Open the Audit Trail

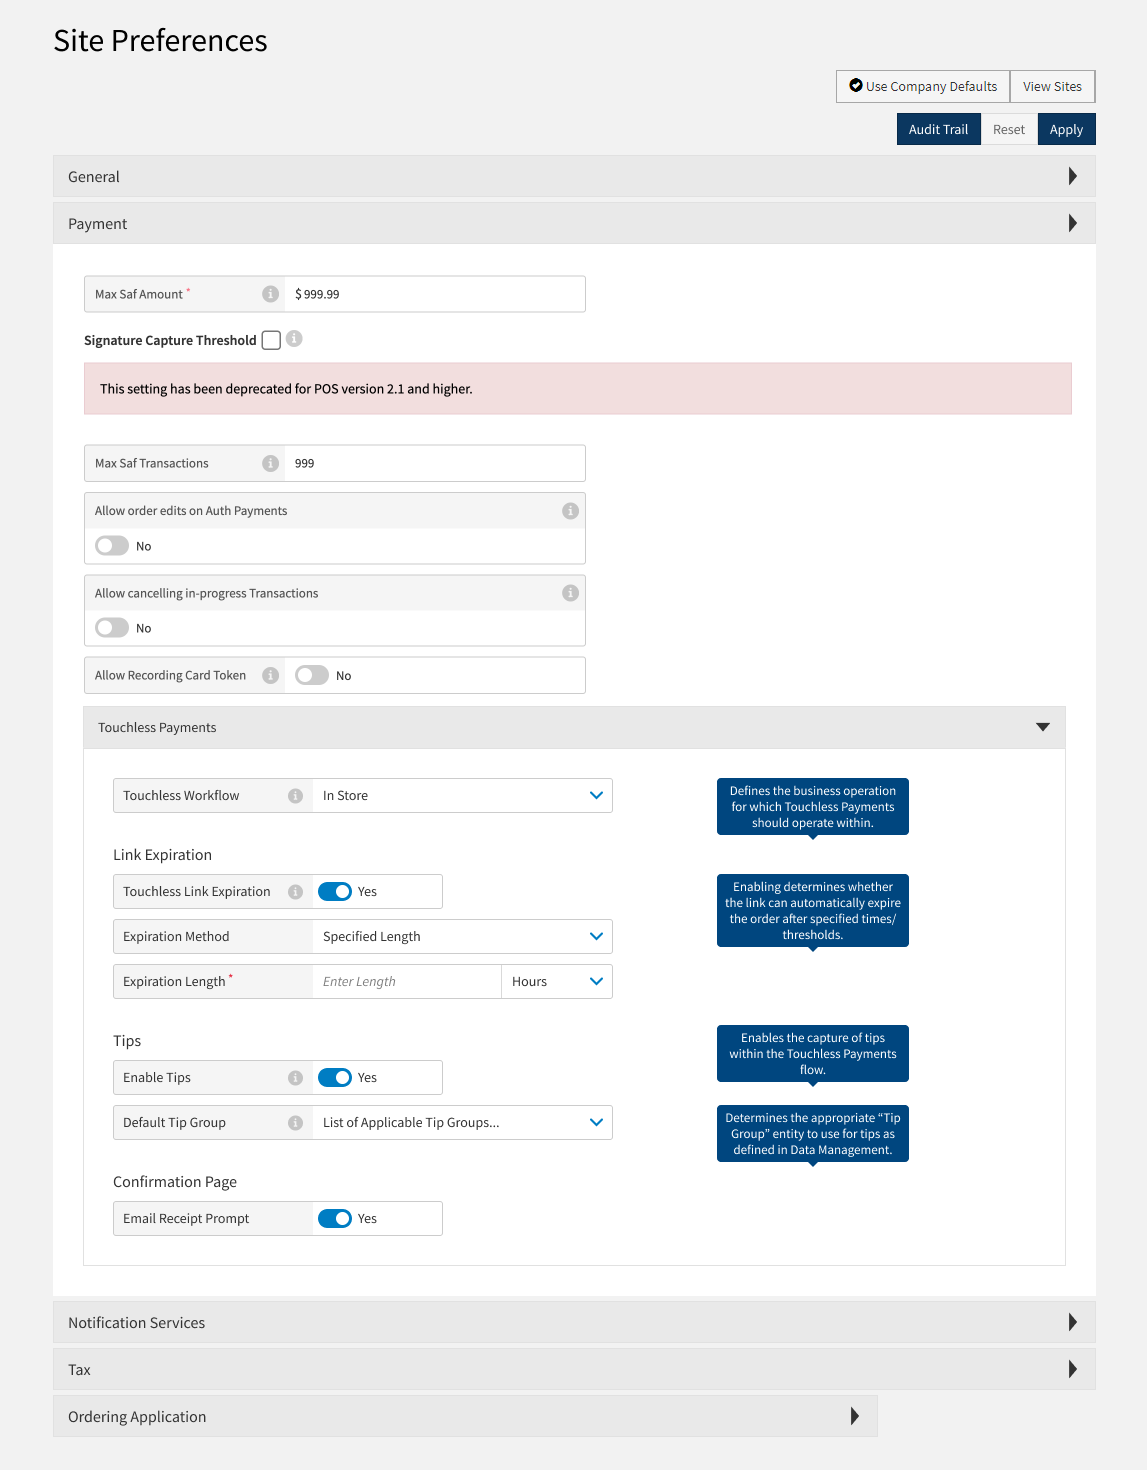[938, 129]
